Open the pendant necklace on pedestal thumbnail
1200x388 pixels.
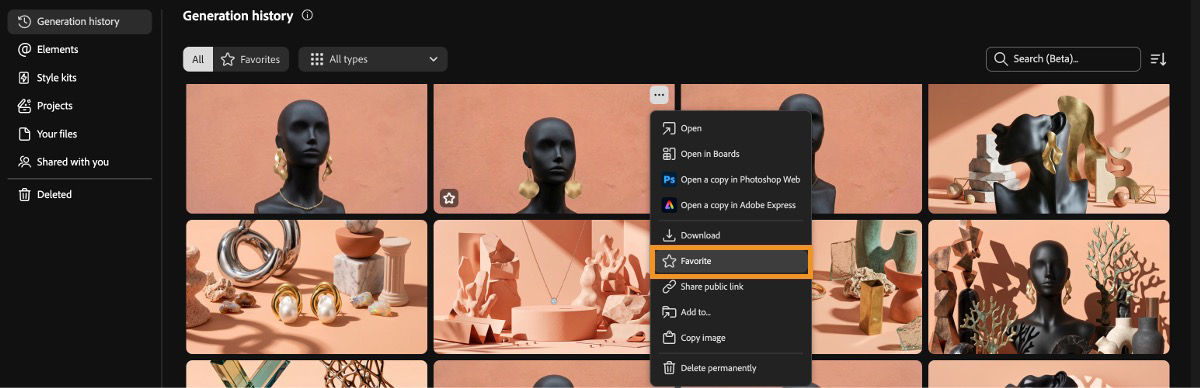pos(541,287)
